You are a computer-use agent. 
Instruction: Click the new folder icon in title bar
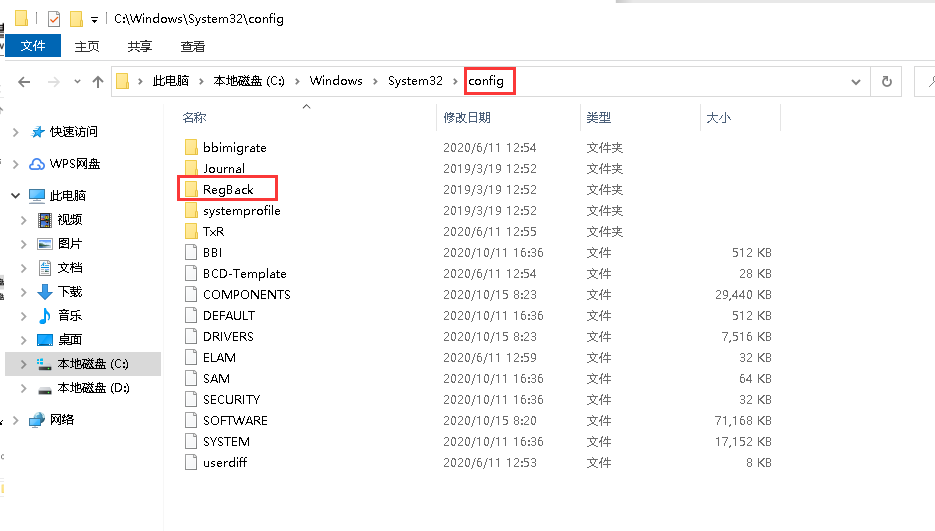[x=76, y=19]
